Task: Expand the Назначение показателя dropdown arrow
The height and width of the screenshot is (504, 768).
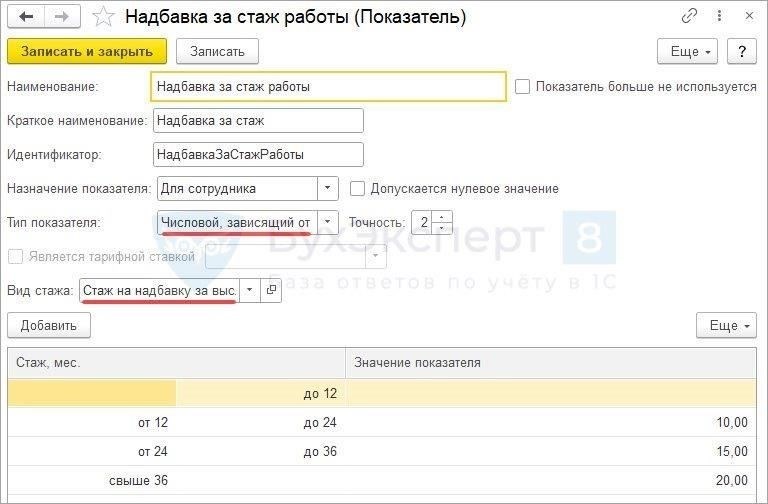Action: pyautogui.click(x=328, y=189)
